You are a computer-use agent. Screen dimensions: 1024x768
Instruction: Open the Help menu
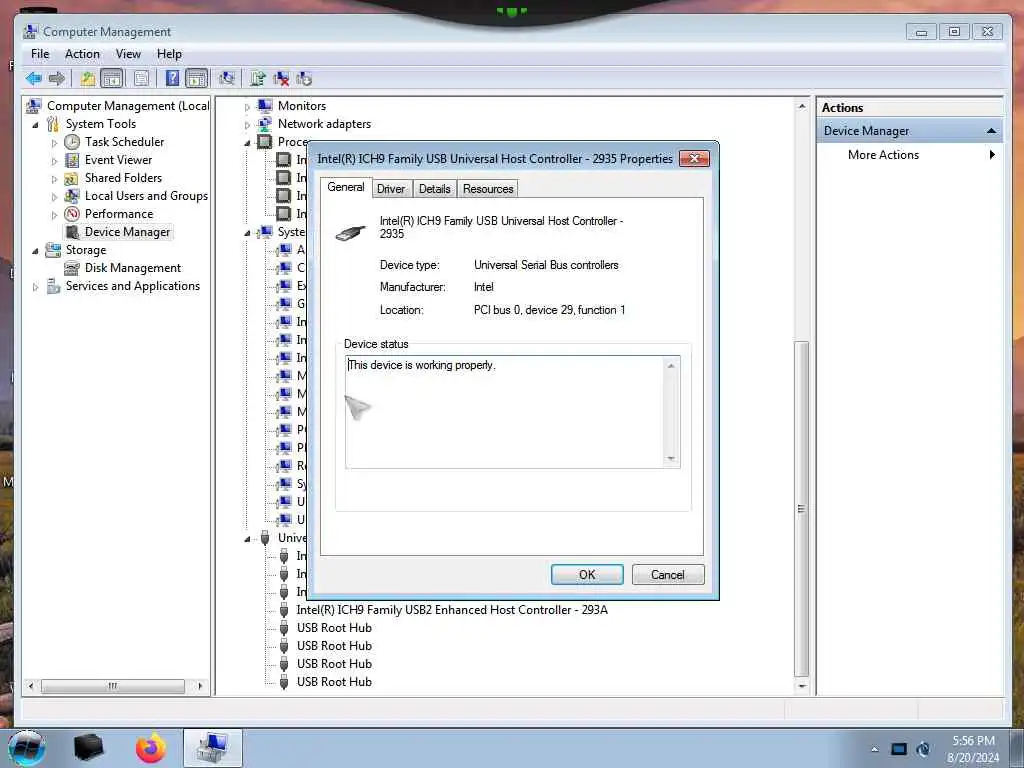point(169,54)
